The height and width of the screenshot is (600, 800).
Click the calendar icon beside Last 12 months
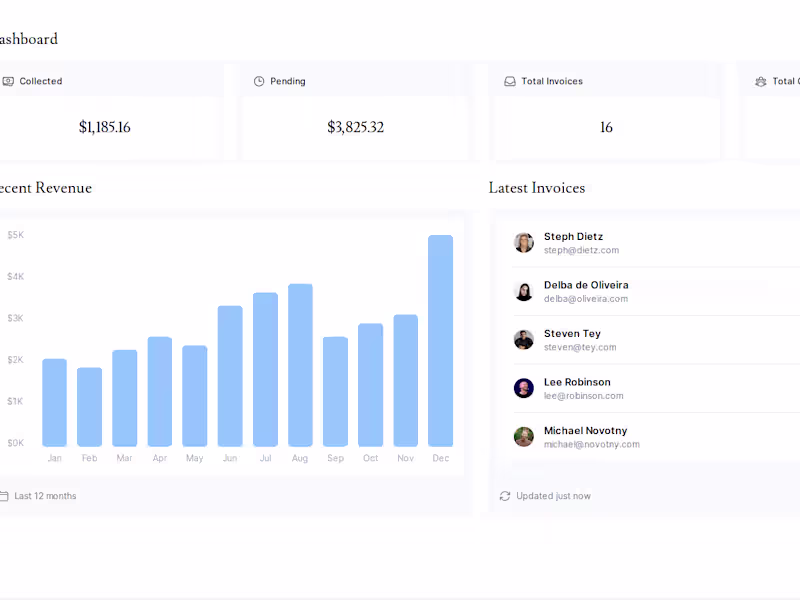point(4,496)
